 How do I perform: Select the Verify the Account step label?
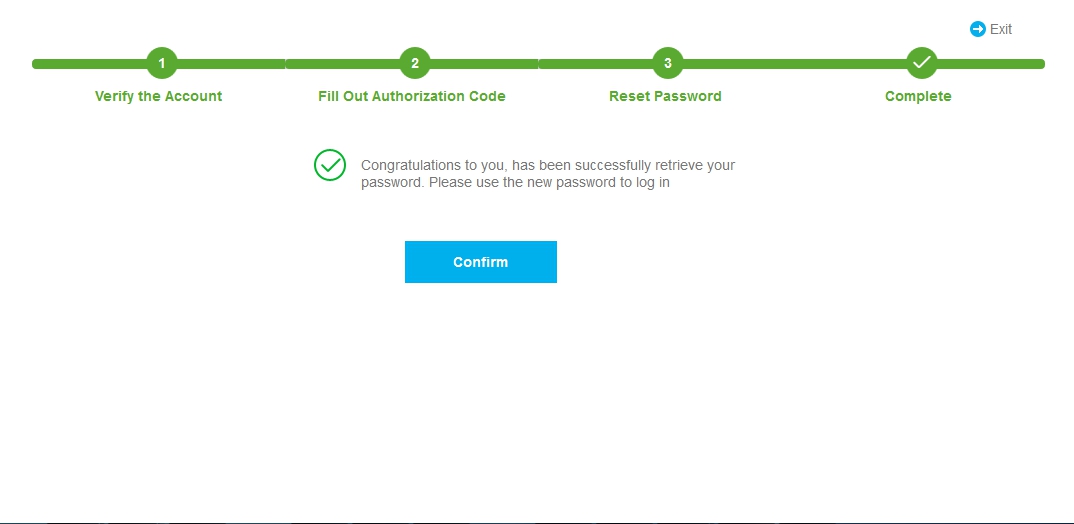[158, 96]
